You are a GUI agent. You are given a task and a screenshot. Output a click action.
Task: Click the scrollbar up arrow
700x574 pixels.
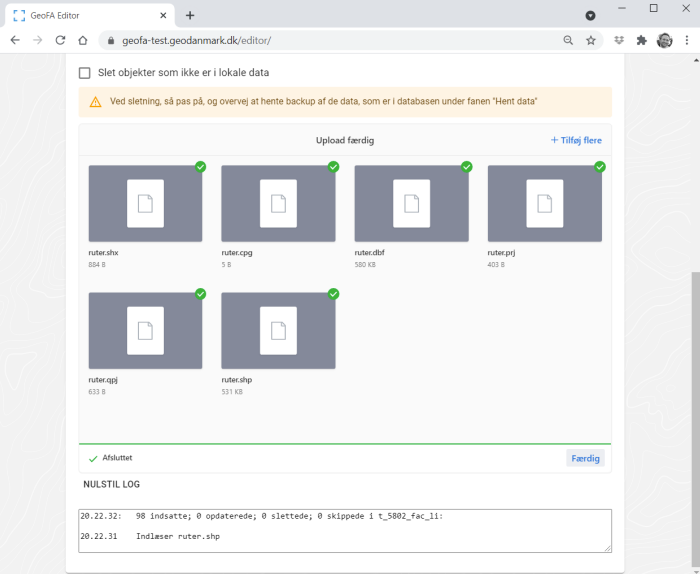pyautogui.click(x=696, y=60)
